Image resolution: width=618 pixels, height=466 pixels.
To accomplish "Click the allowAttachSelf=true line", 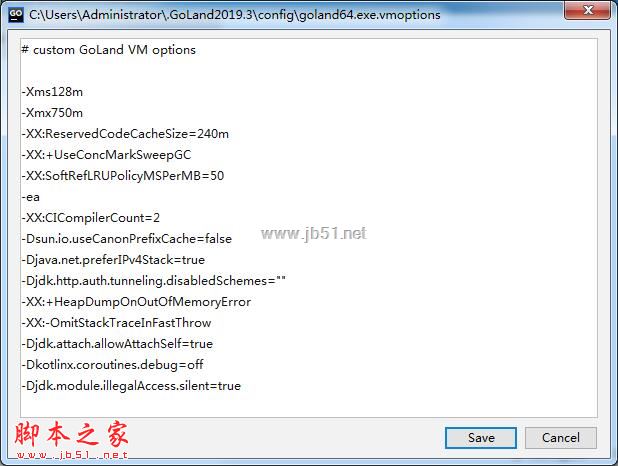I will [117, 344].
